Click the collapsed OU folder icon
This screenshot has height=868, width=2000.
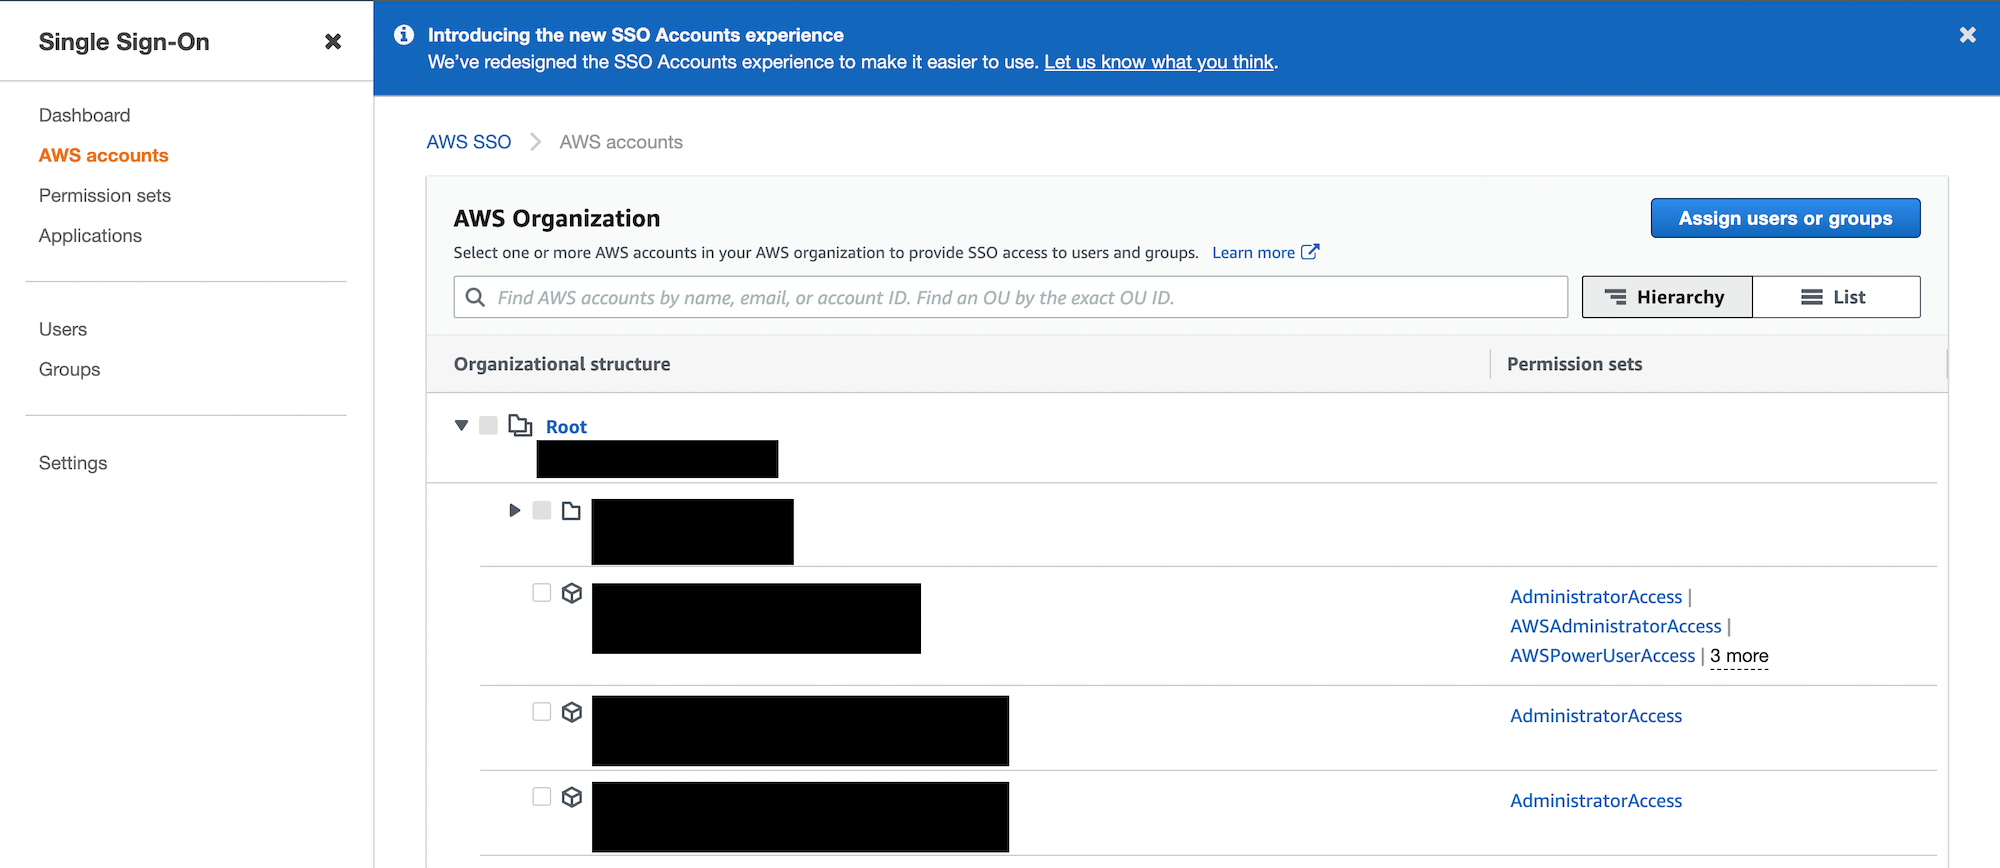[571, 511]
